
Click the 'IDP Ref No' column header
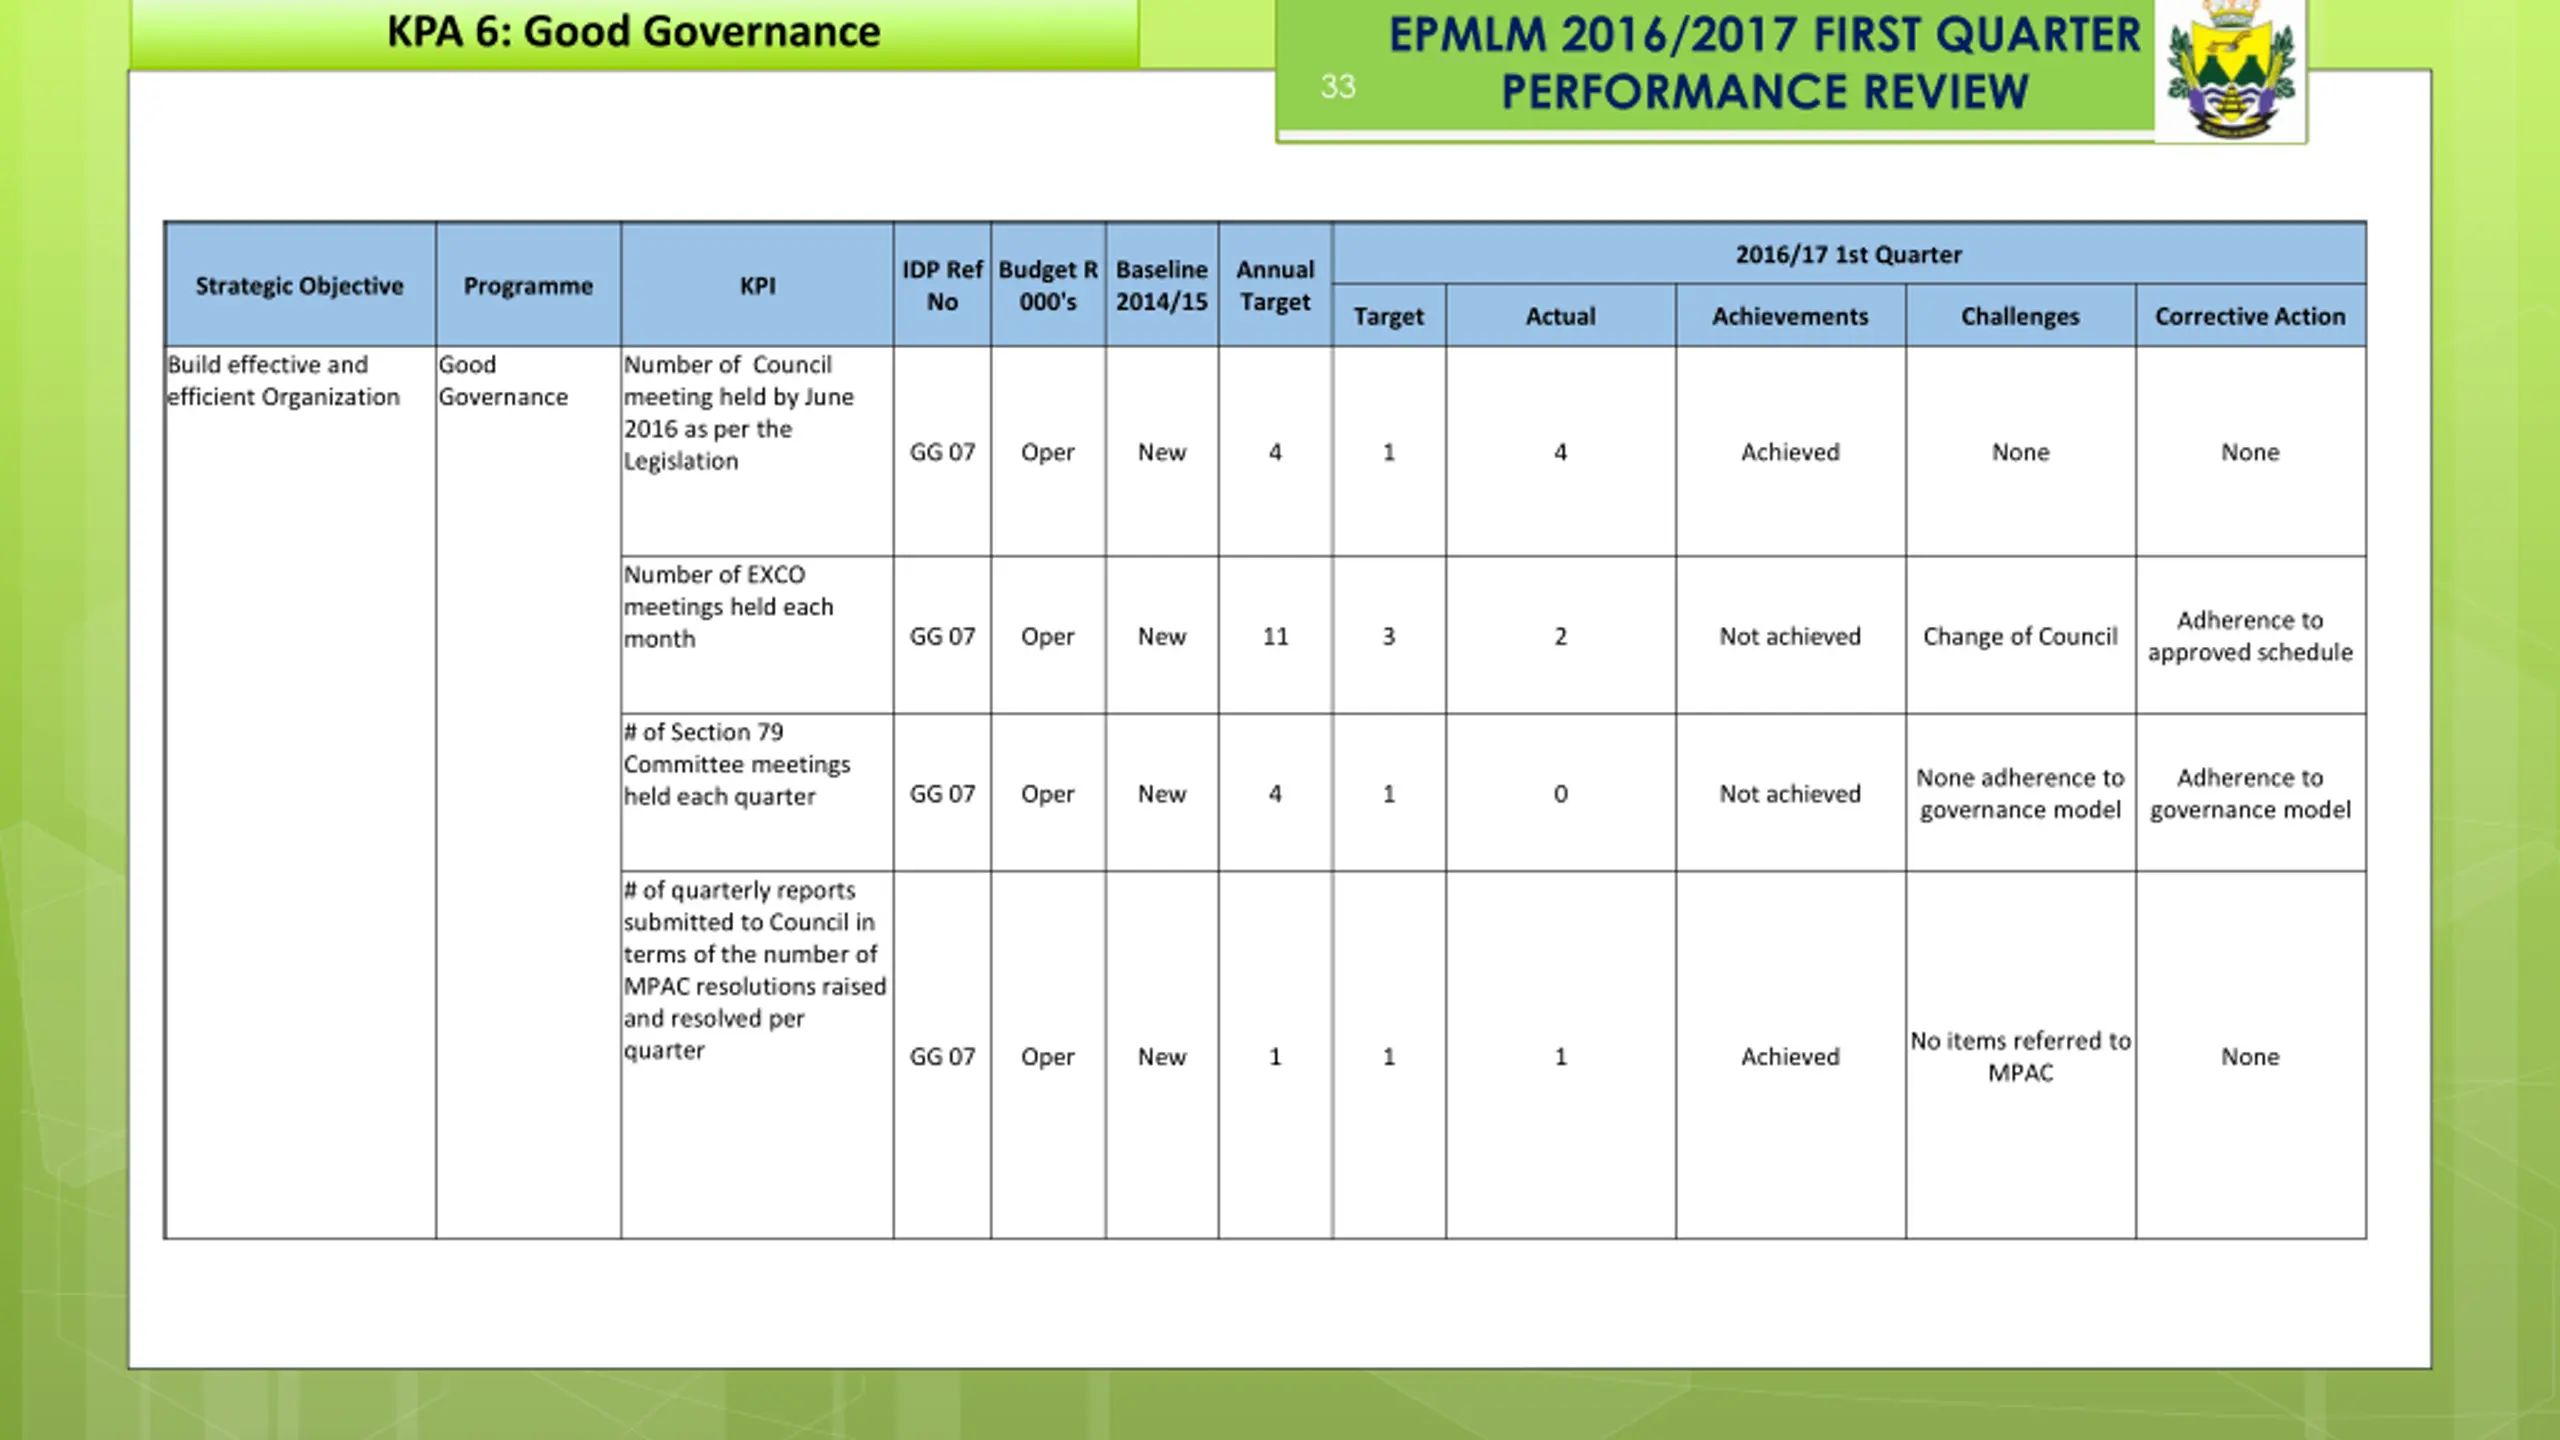pos(942,286)
